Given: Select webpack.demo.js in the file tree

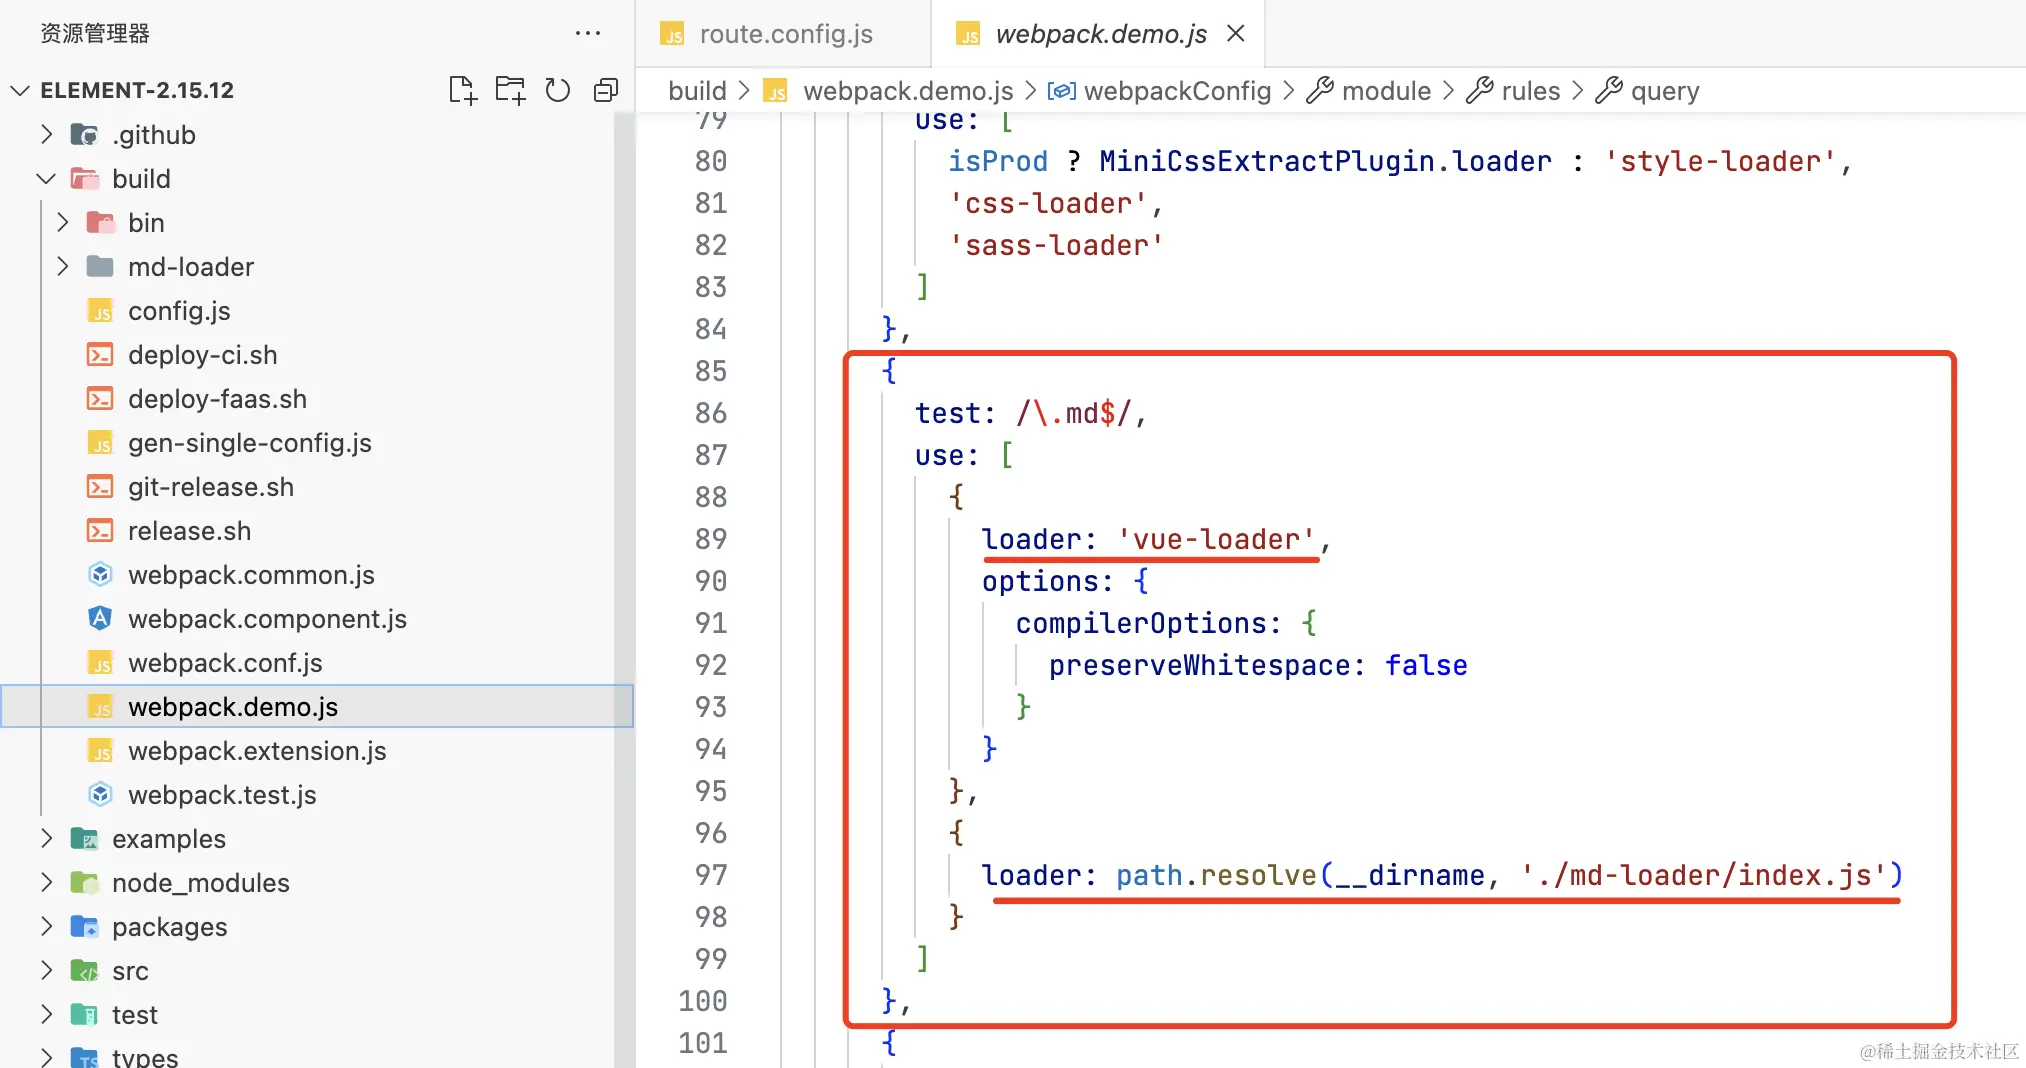Looking at the screenshot, I should click(317, 706).
